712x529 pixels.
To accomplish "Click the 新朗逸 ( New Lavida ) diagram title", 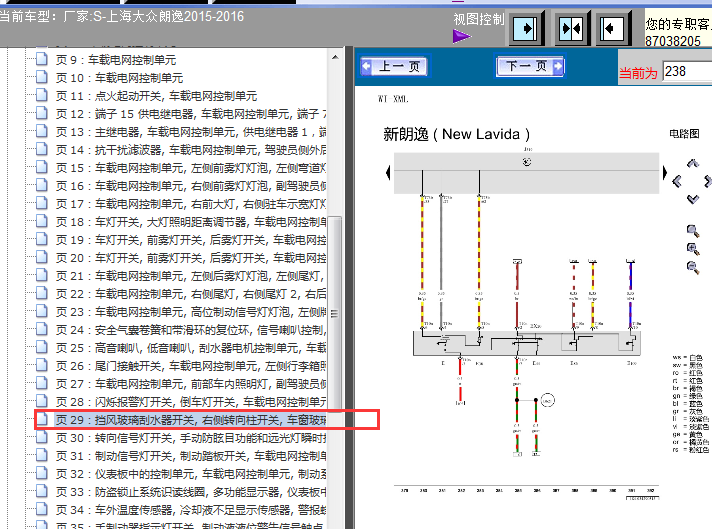I will (x=456, y=134).
